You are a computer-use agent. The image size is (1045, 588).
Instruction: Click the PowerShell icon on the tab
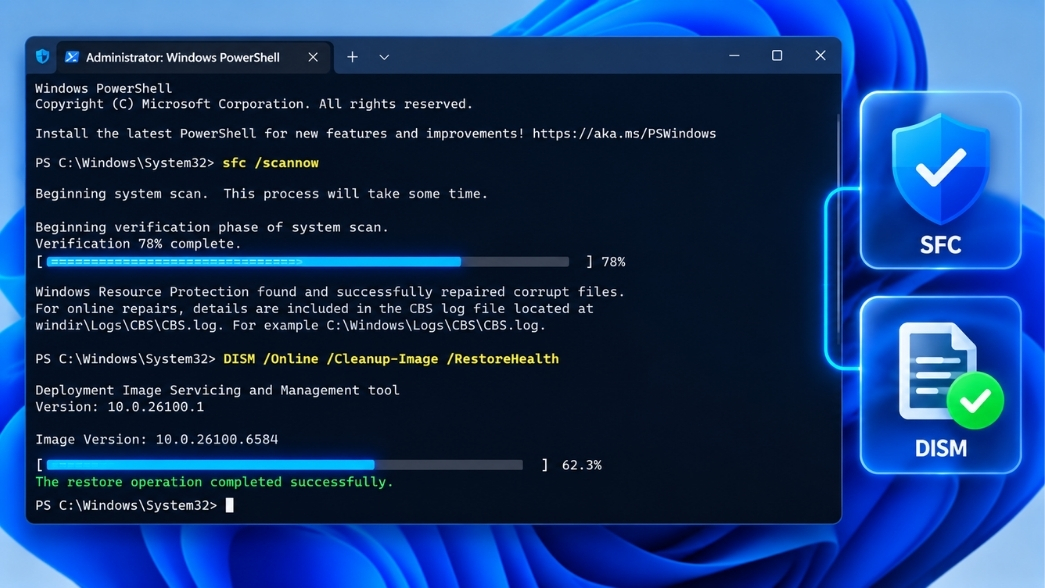tap(71, 57)
